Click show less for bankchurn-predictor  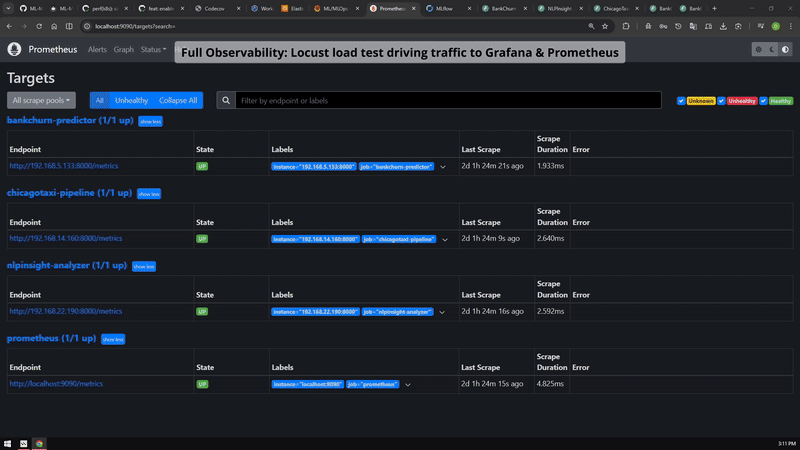click(151, 121)
